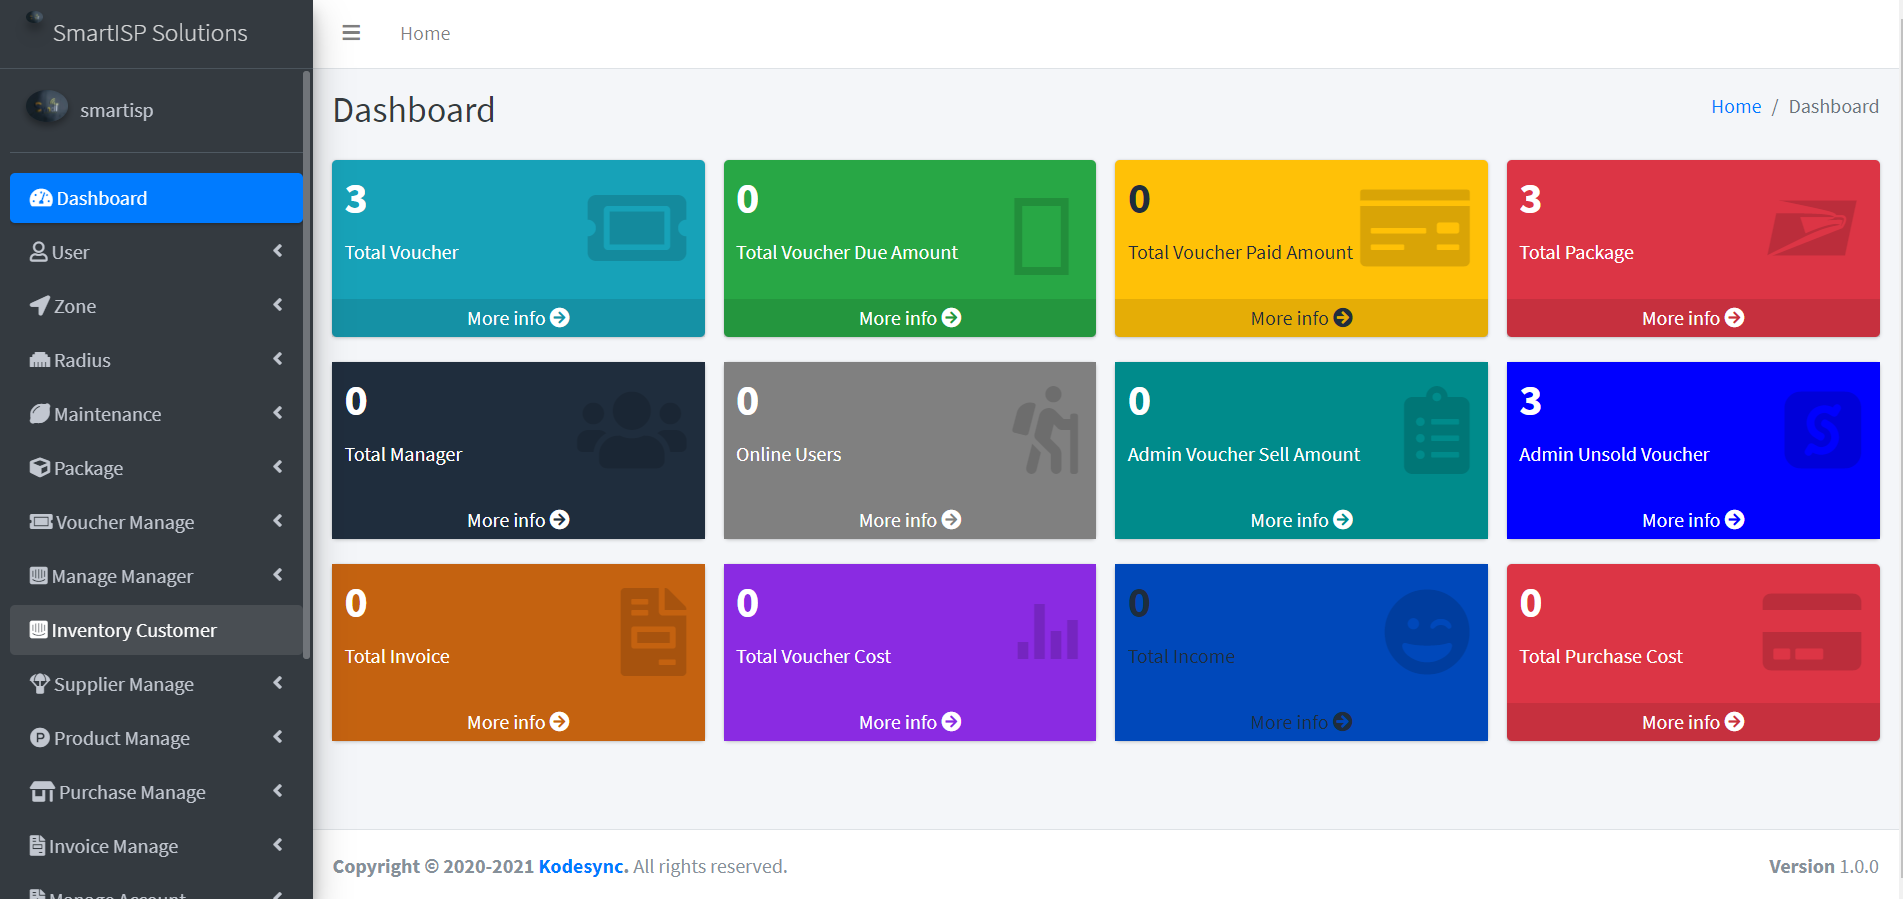Click the invoice icon on Total Invoice card
The height and width of the screenshot is (899, 1903).
click(x=654, y=632)
